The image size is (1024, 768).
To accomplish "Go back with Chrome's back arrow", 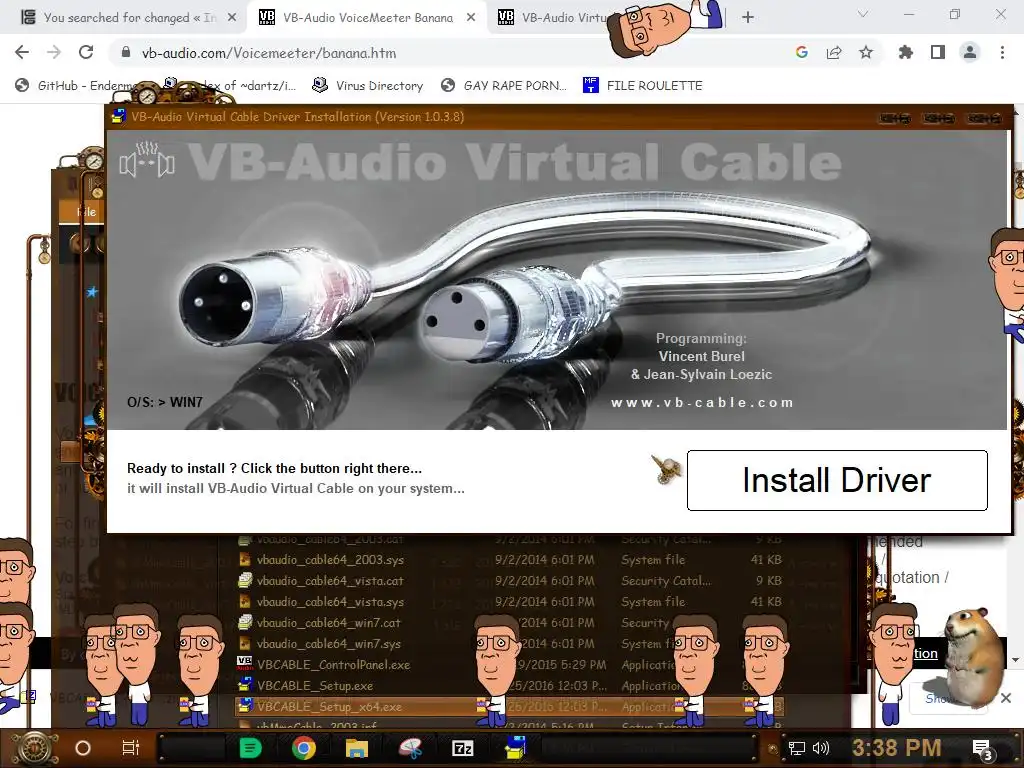I will [22, 52].
